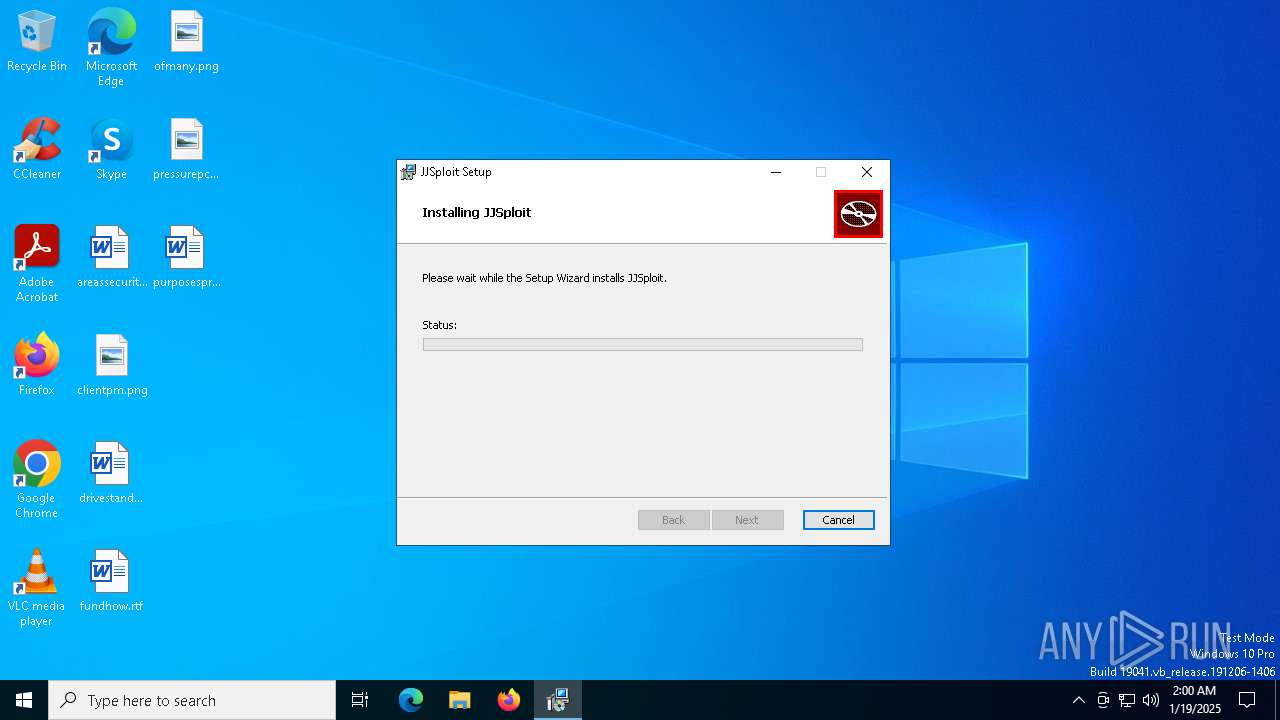Viewport: 1280px width, 720px height.
Task: Select the fundhow.rtf document icon
Action: 111,581
